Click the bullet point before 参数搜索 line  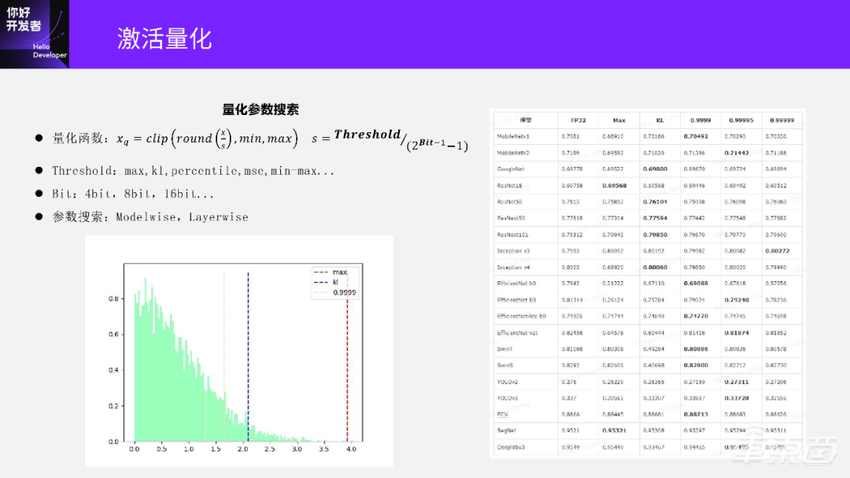pyautogui.click(x=39, y=216)
